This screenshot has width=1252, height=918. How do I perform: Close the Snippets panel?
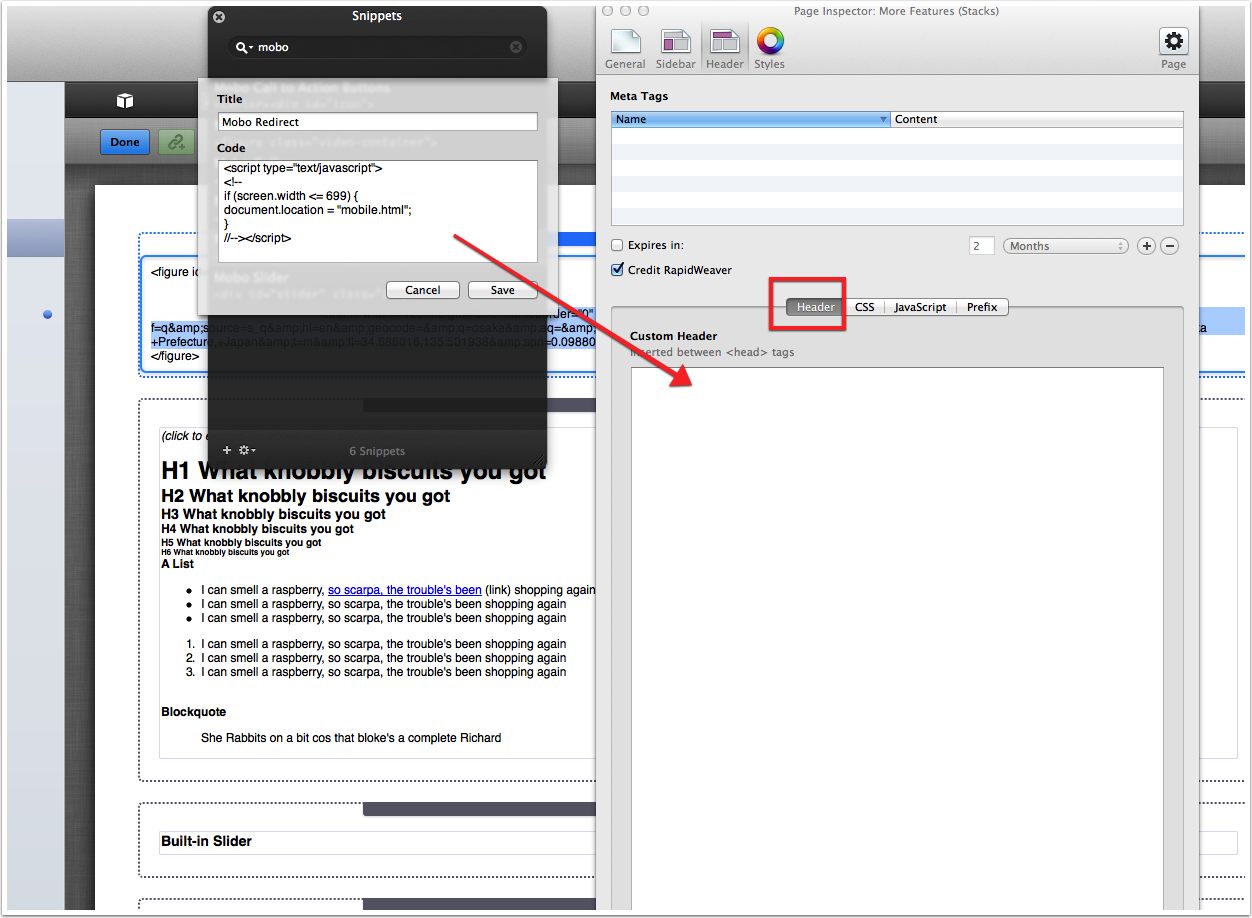219,16
